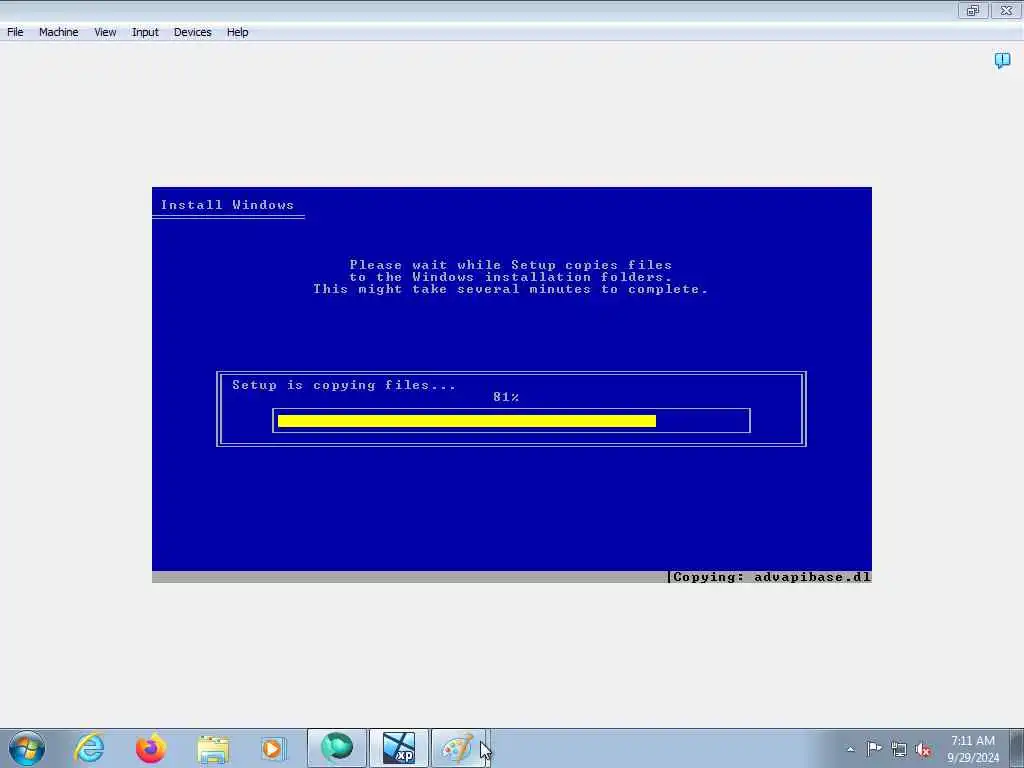Restore the window with the restore button
Image resolution: width=1024 pixels, height=768 pixels.
point(973,10)
